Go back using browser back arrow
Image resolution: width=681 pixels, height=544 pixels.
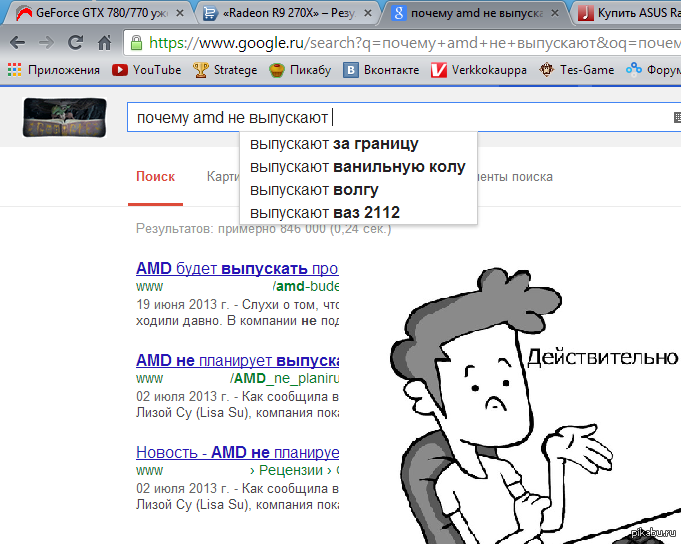tap(18, 43)
